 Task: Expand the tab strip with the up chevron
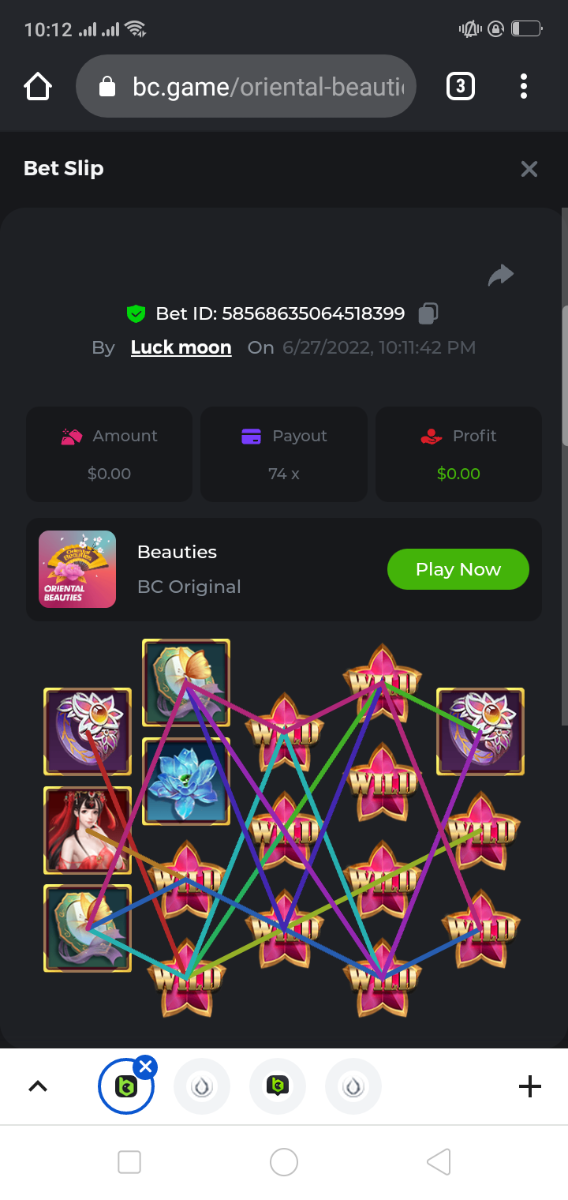[x=38, y=1086]
